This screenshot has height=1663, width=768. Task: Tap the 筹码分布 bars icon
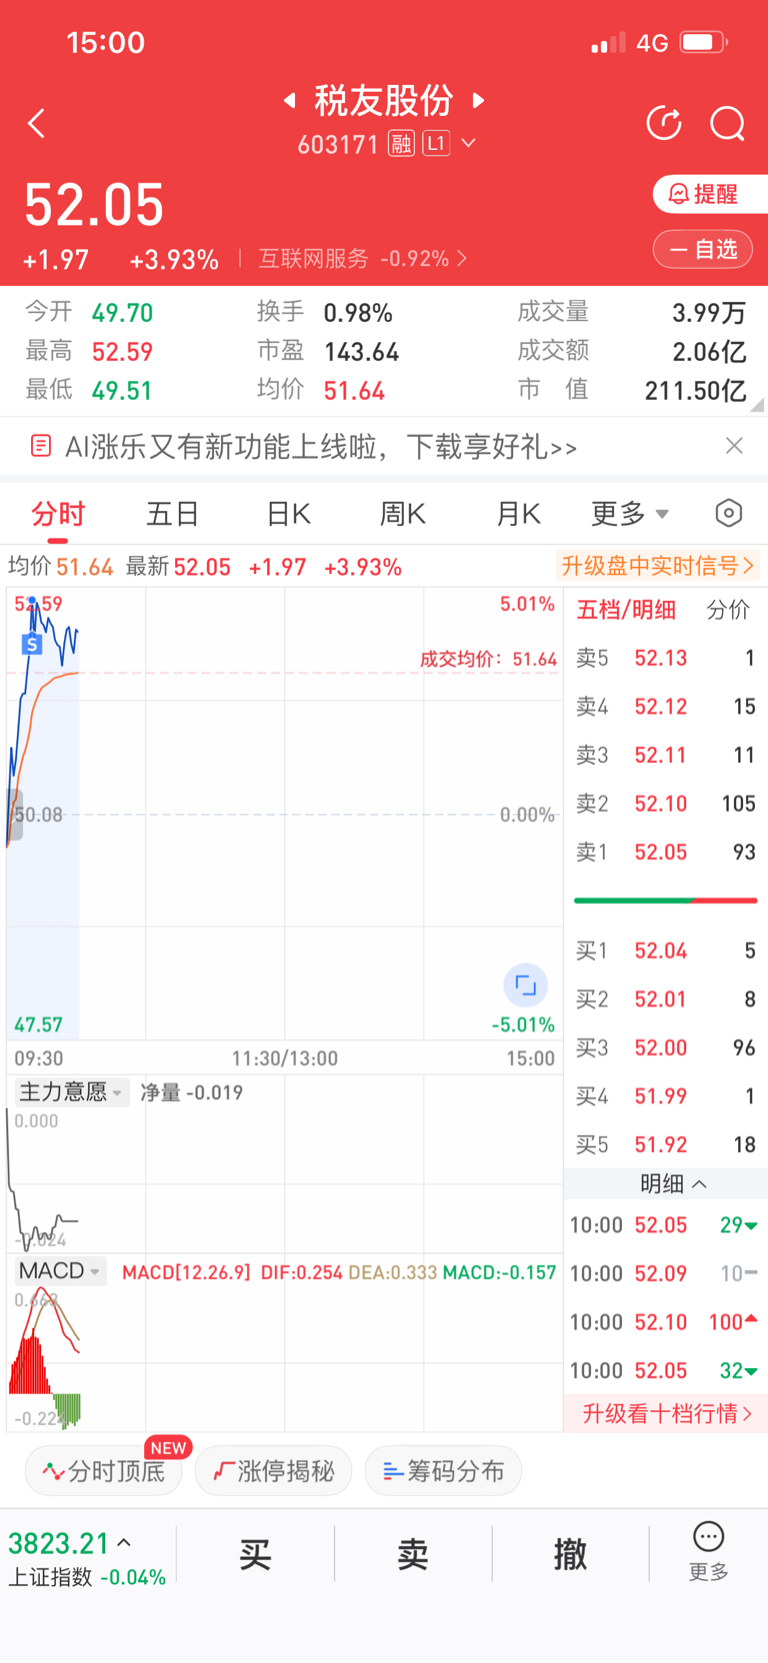click(393, 1472)
